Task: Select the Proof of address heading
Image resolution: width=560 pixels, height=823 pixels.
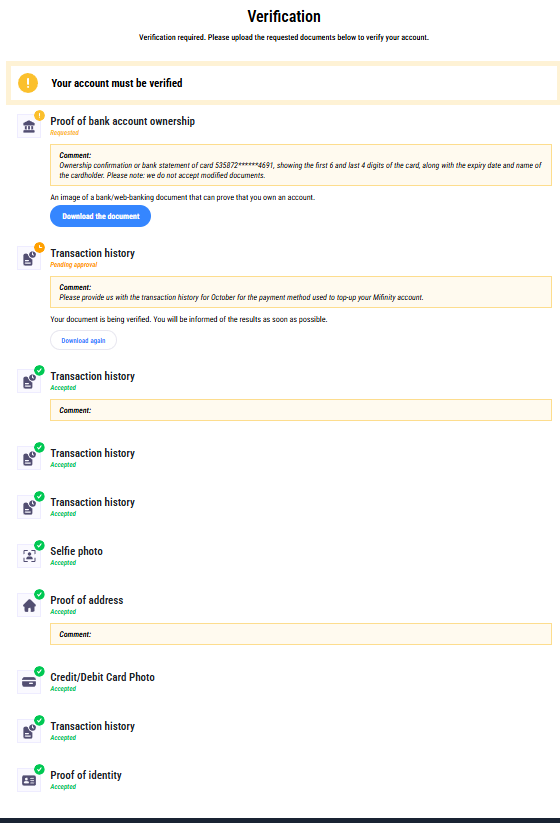Action: tap(87, 600)
